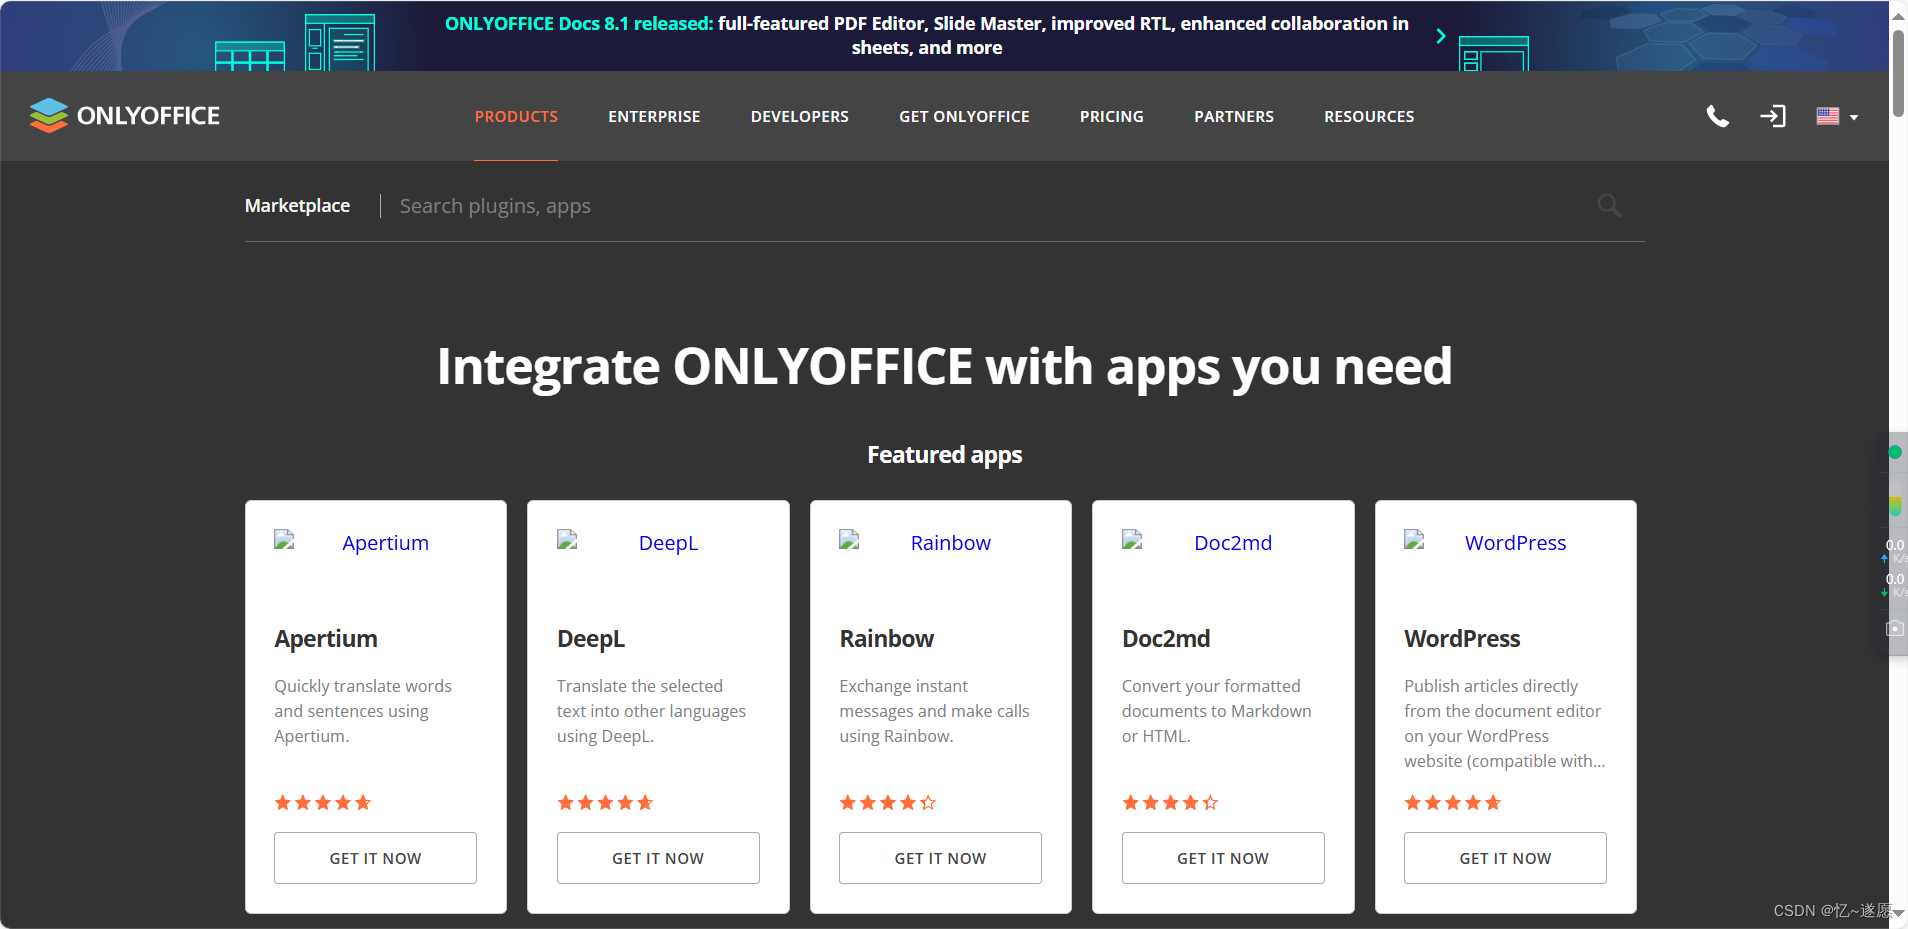1908x929 pixels.
Task: Click the Doc2md star rating
Action: coord(1170,803)
